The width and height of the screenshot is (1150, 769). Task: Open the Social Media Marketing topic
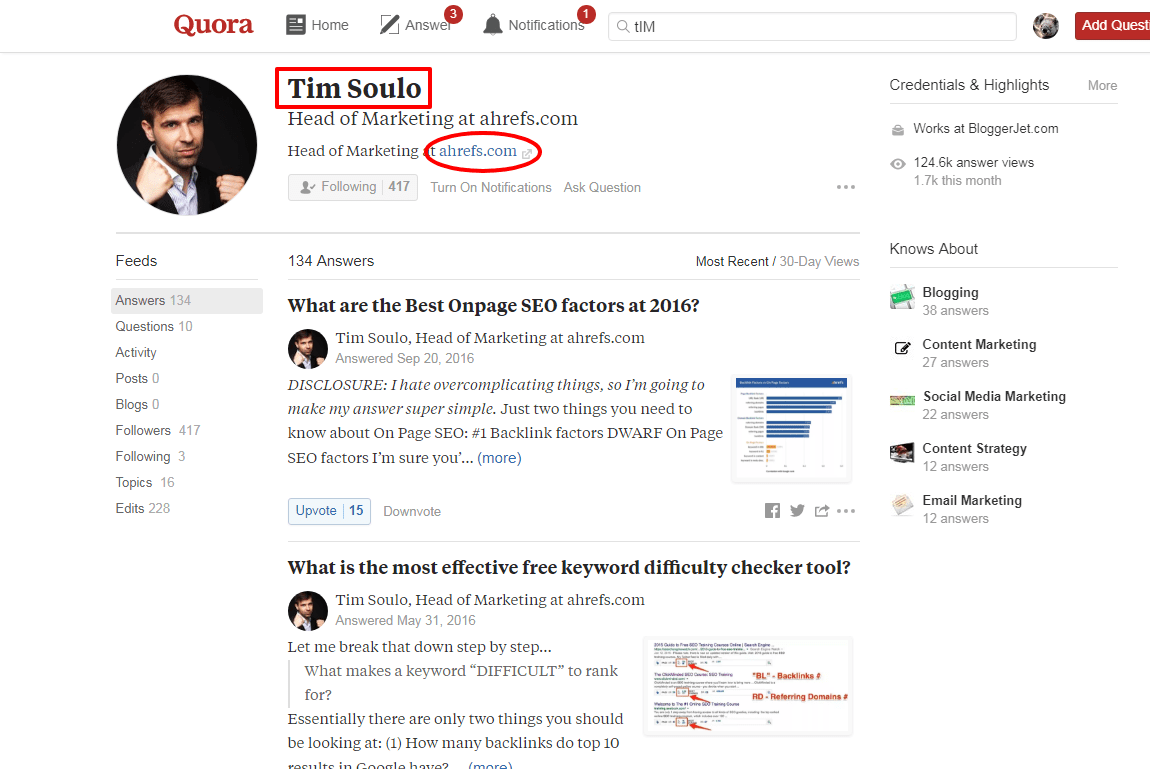[995, 397]
